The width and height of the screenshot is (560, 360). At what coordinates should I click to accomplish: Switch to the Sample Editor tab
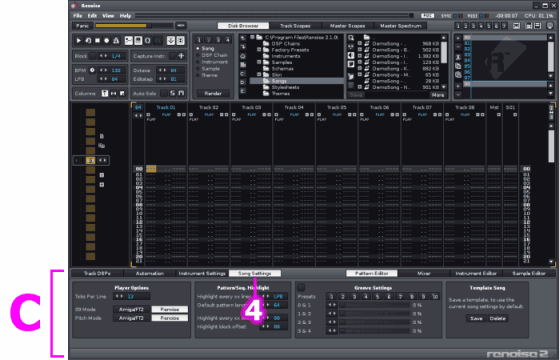(x=529, y=273)
